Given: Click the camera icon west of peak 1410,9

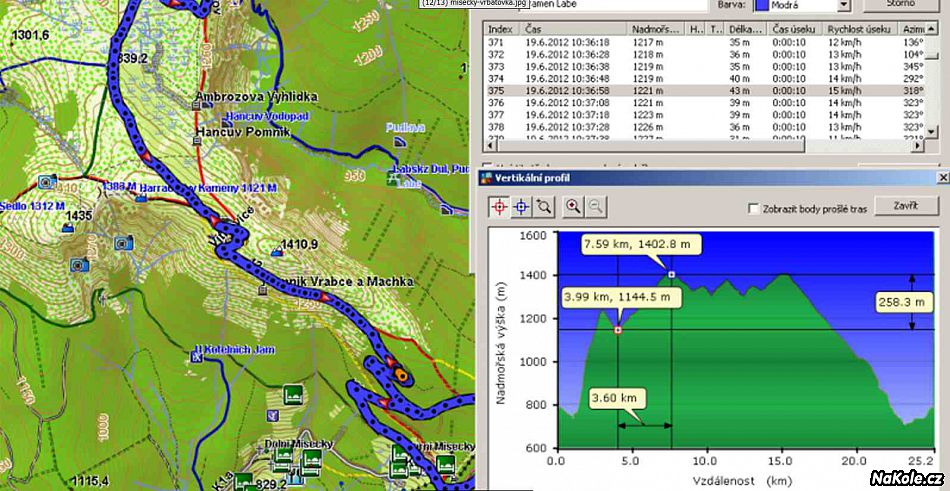Looking at the screenshot, I should [124, 243].
